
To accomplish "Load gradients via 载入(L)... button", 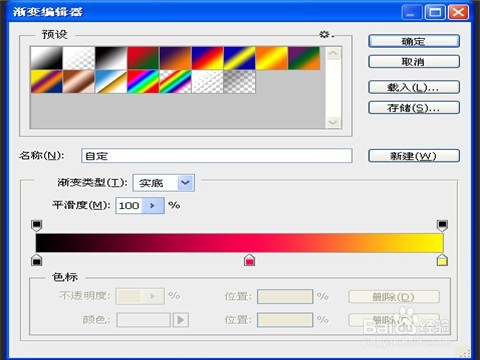I will point(414,87).
